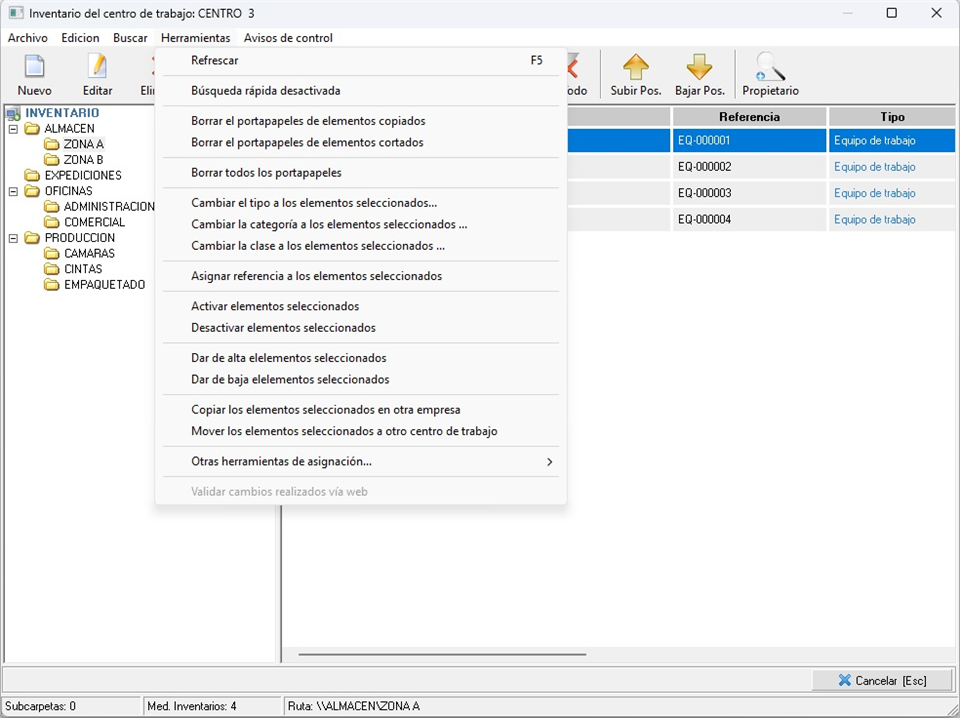Image resolution: width=960 pixels, height=718 pixels.
Task: Select the CAMARAS folder in tree
Action: coord(89,254)
